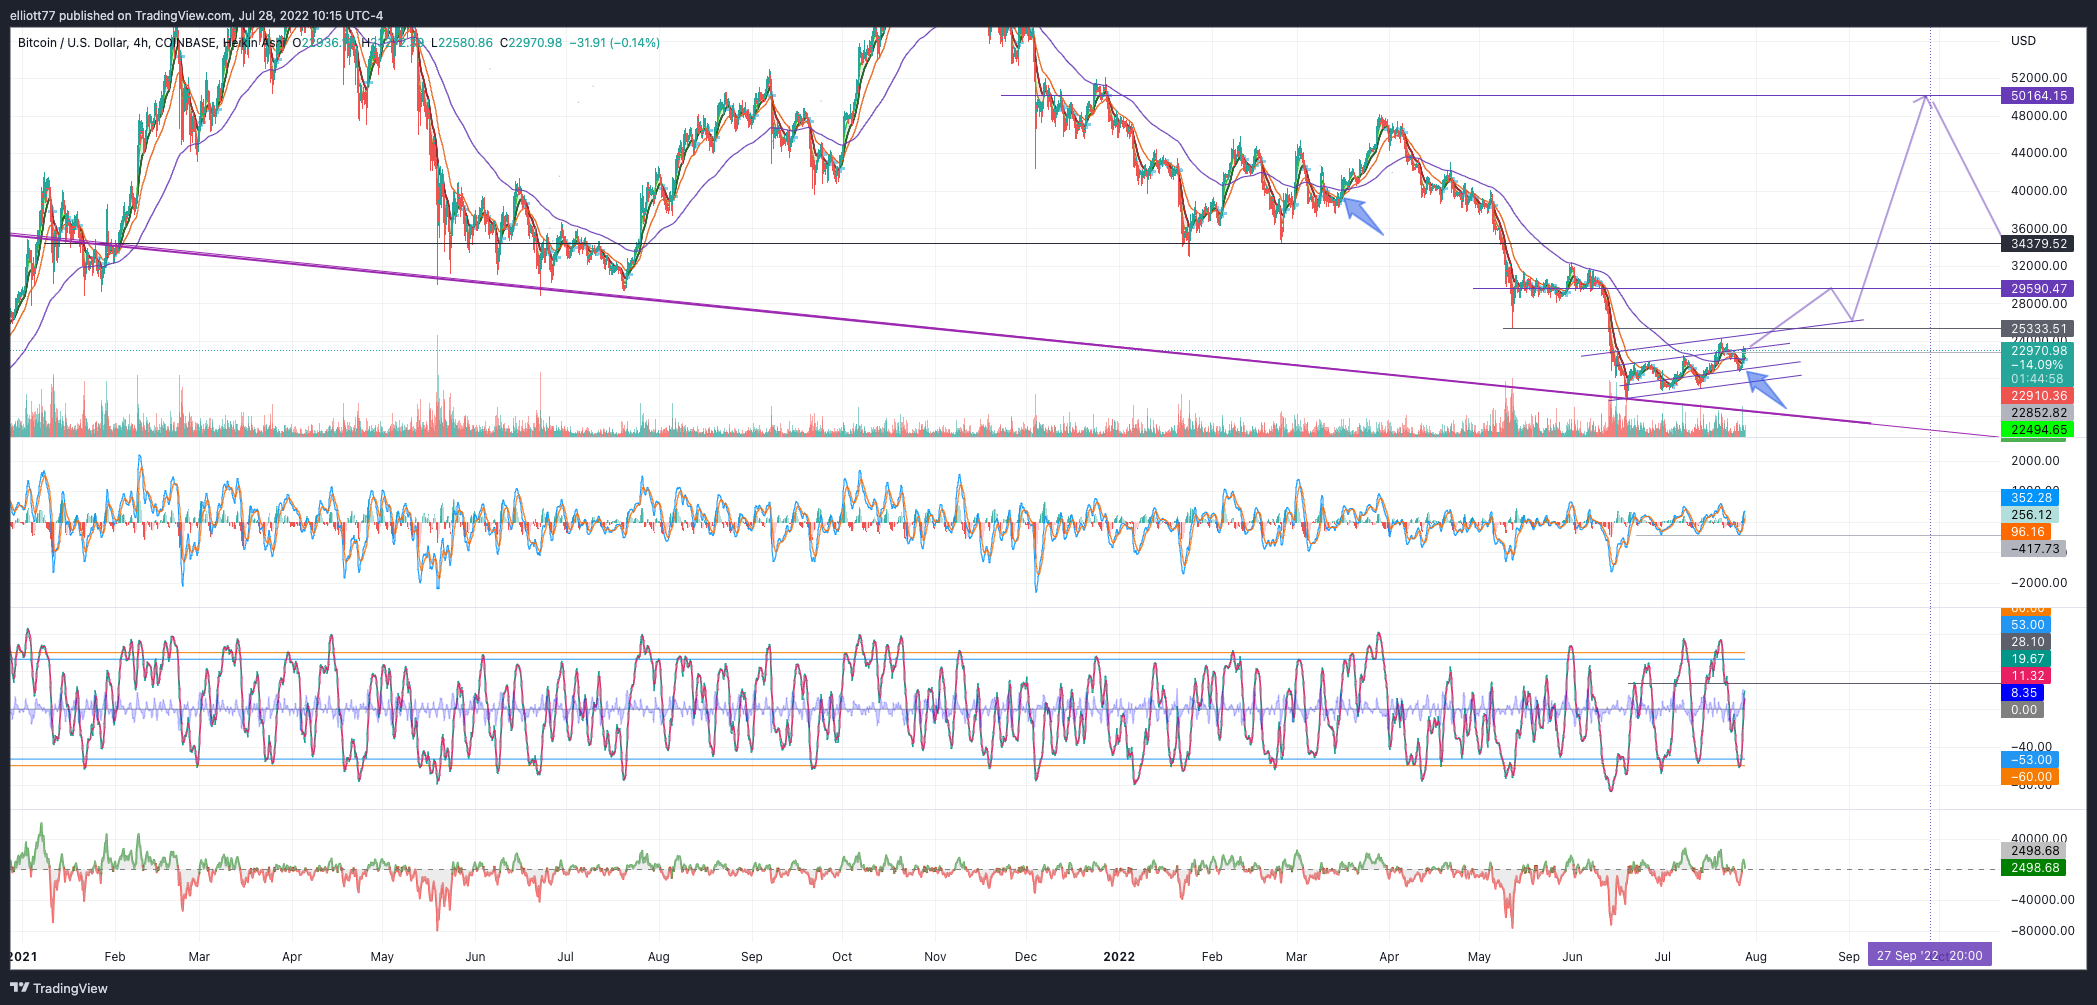Select the pink 11.32 oscillator label
This screenshot has width=2097, height=1005.
[x=2026, y=676]
